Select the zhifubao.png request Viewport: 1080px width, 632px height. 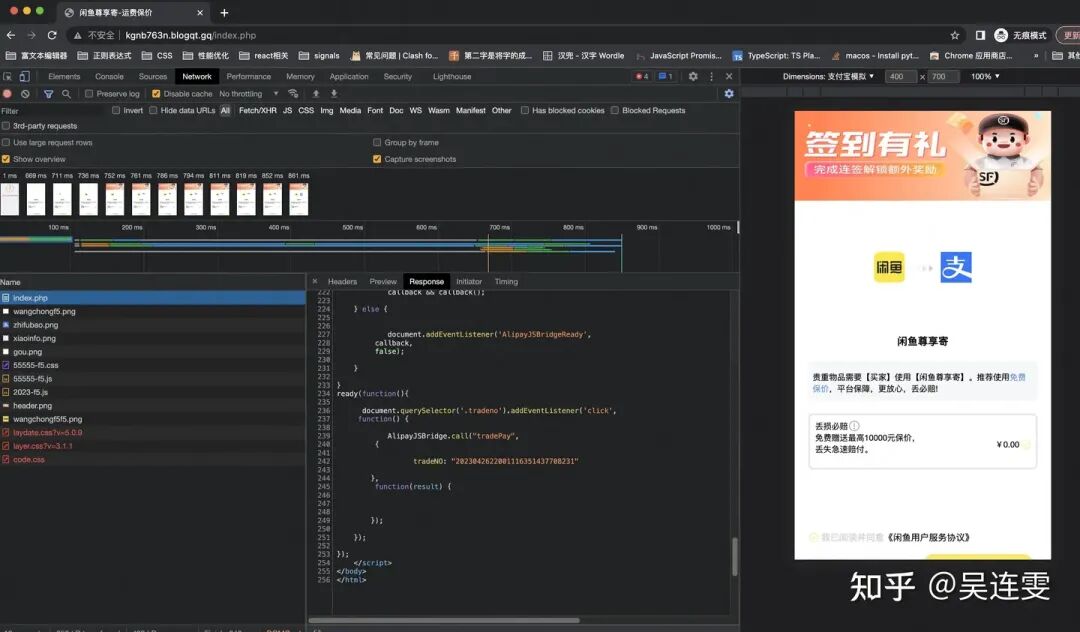(153, 325)
